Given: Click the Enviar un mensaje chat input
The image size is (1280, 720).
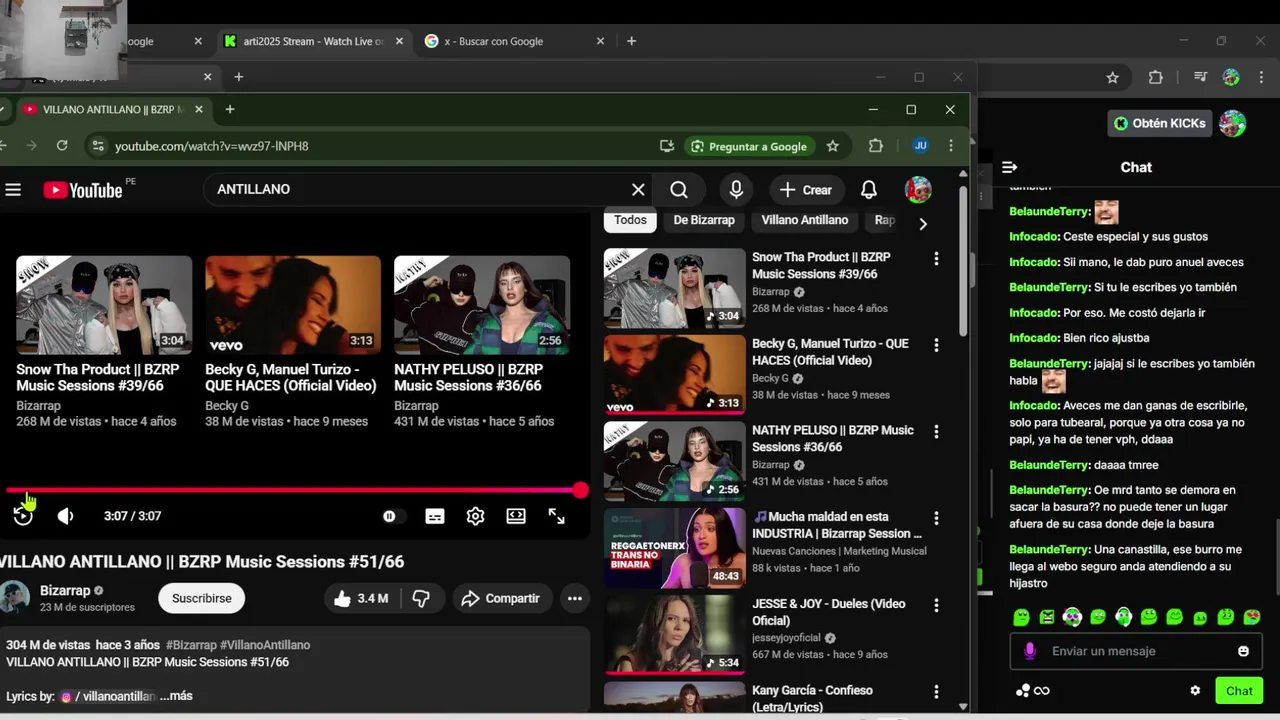Looking at the screenshot, I should (x=1135, y=651).
